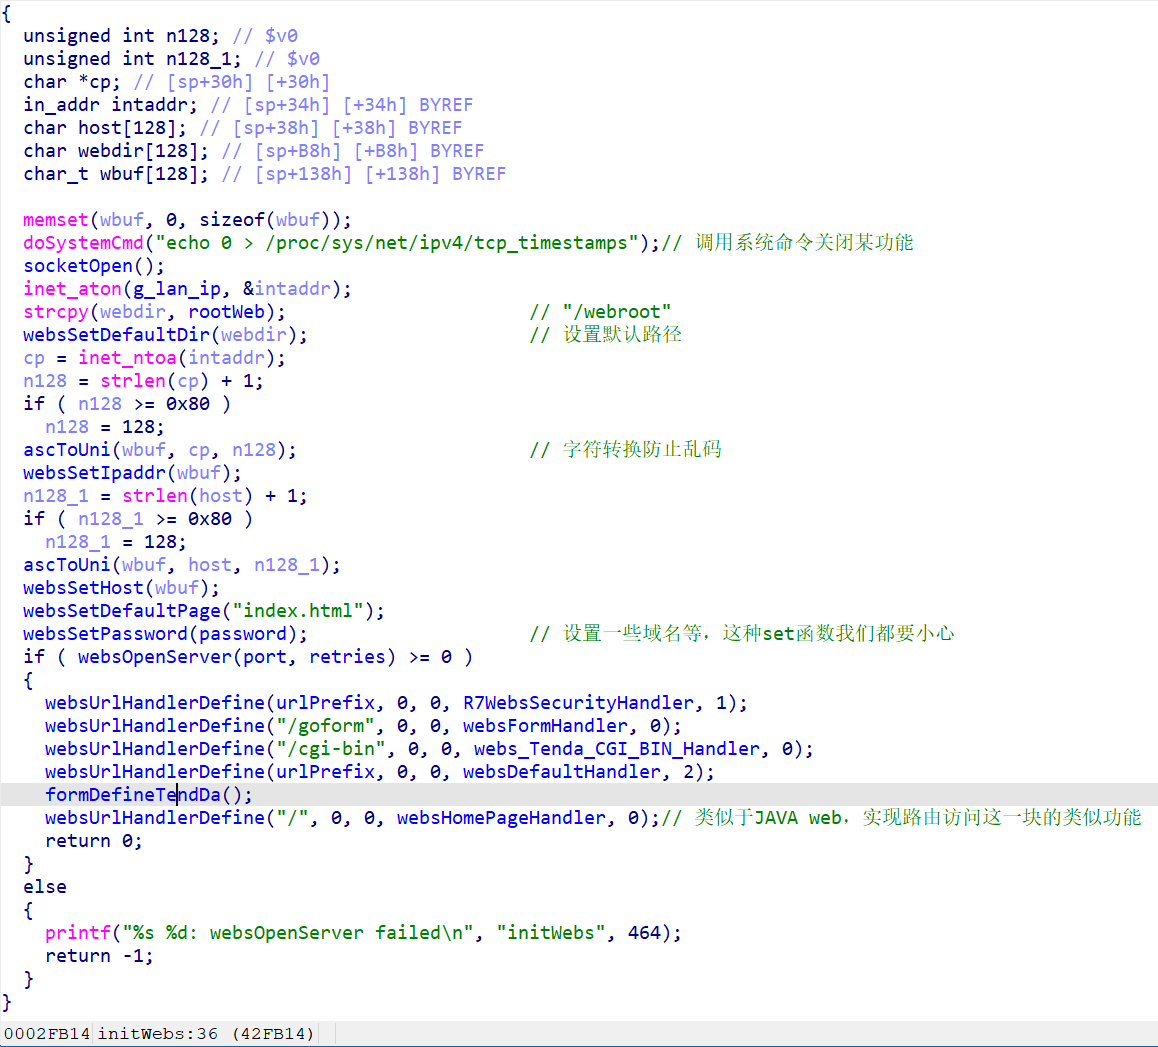Select the websSetDefaultPage function call
Viewport: 1158px width, 1047px height.
point(121,611)
